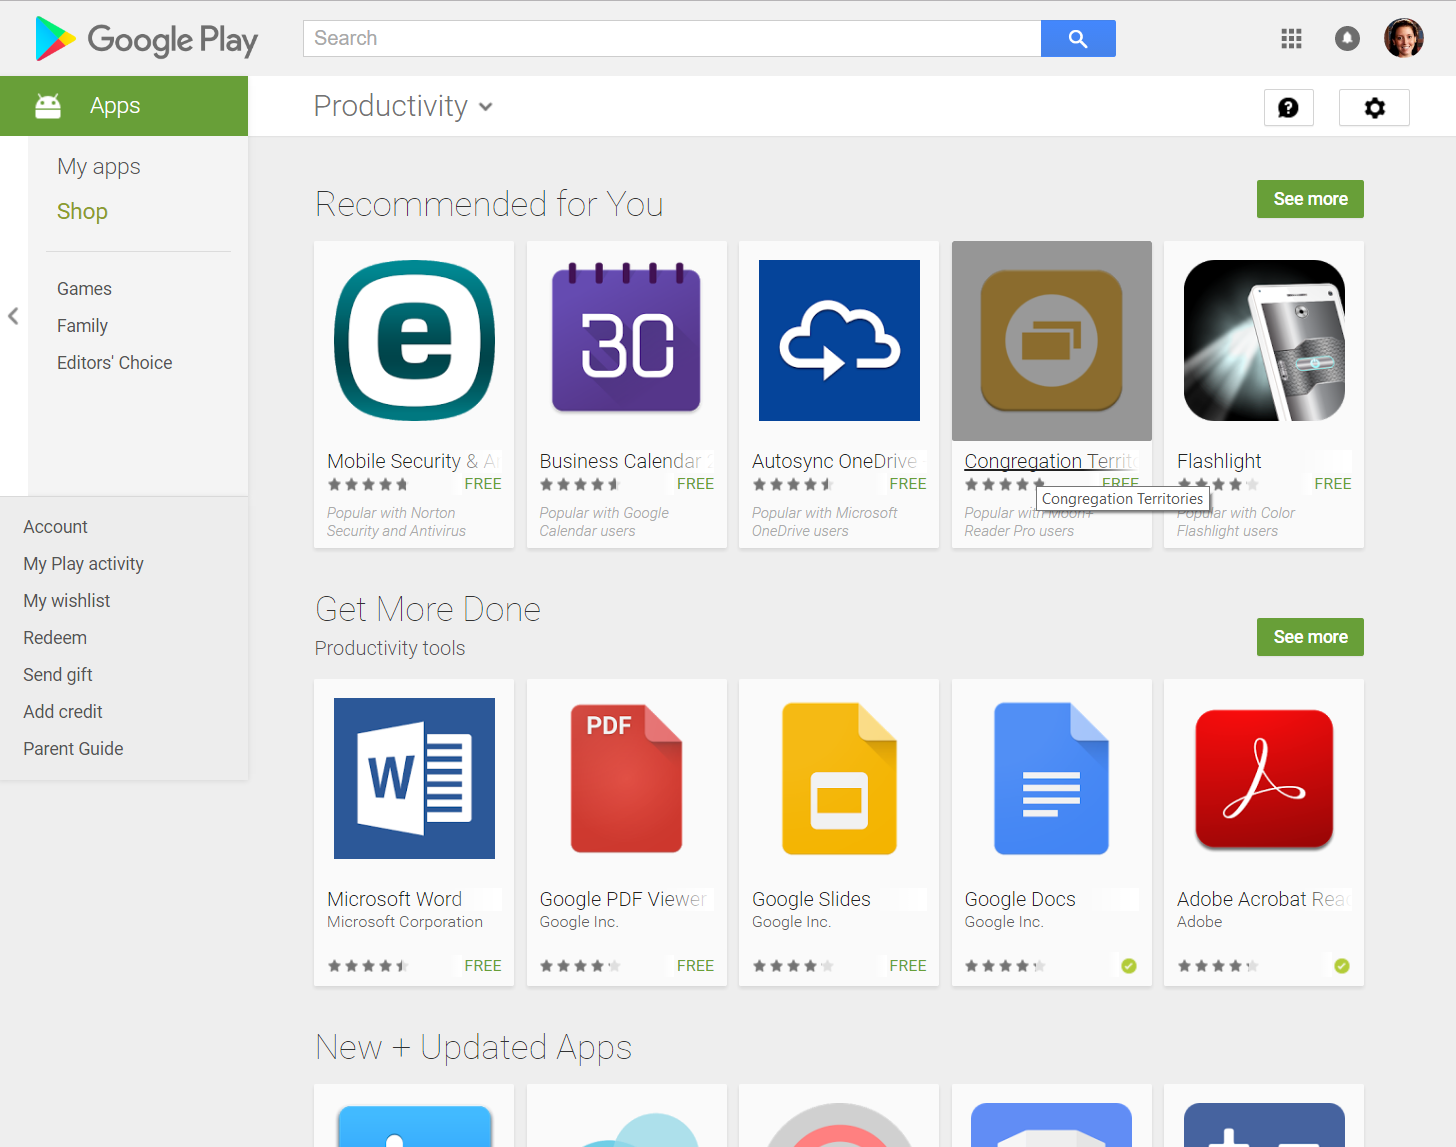Open the Autosync OneDrive app icon

[x=839, y=340]
